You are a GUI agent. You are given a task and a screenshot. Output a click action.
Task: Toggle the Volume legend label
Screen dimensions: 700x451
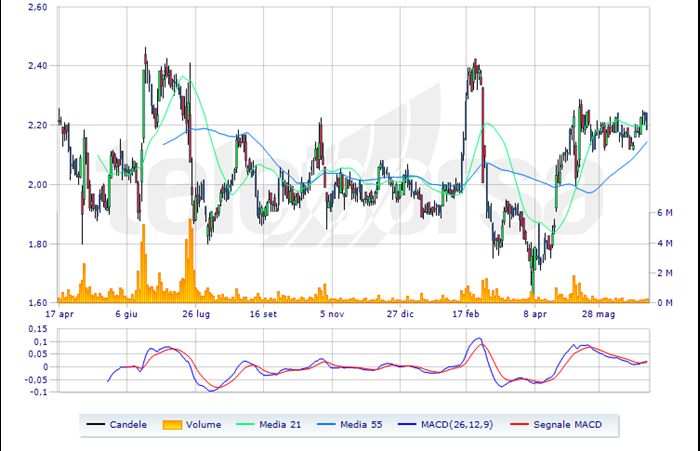click(x=203, y=425)
